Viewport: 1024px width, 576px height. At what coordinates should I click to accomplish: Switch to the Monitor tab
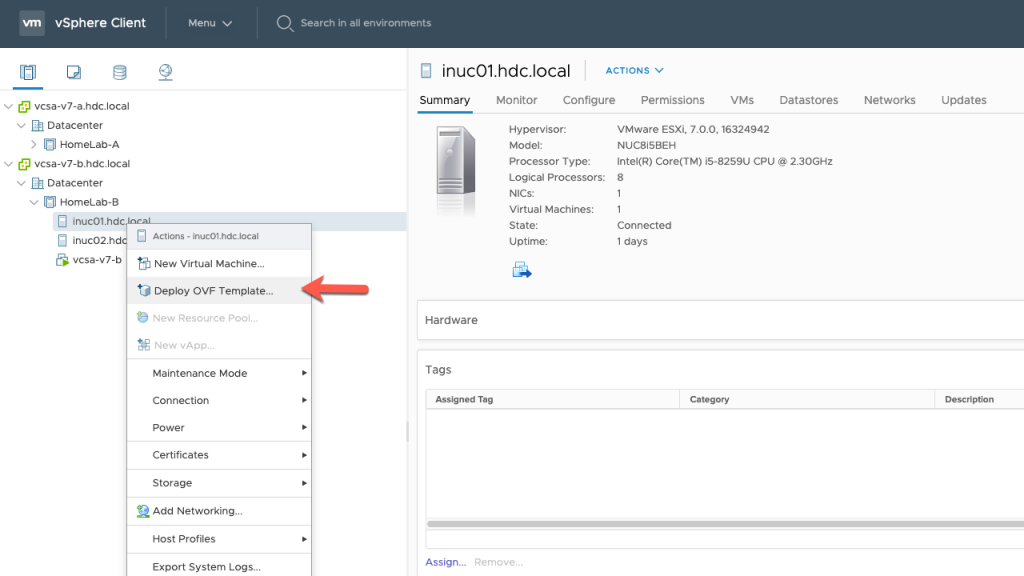(517, 100)
